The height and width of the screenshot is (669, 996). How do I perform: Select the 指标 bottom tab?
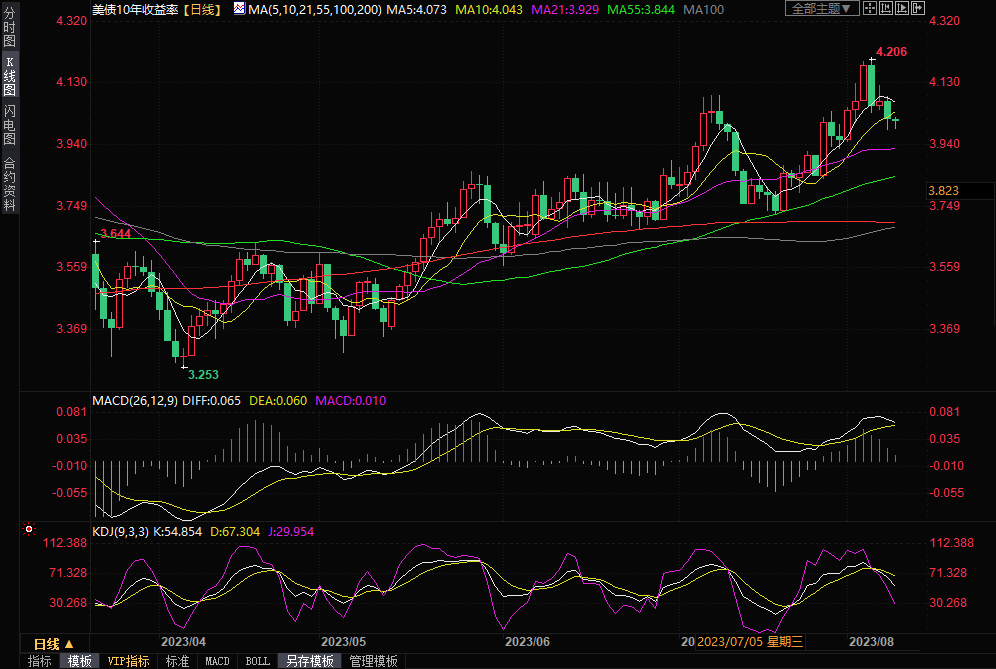pyautogui.click(x=39, y=661)
